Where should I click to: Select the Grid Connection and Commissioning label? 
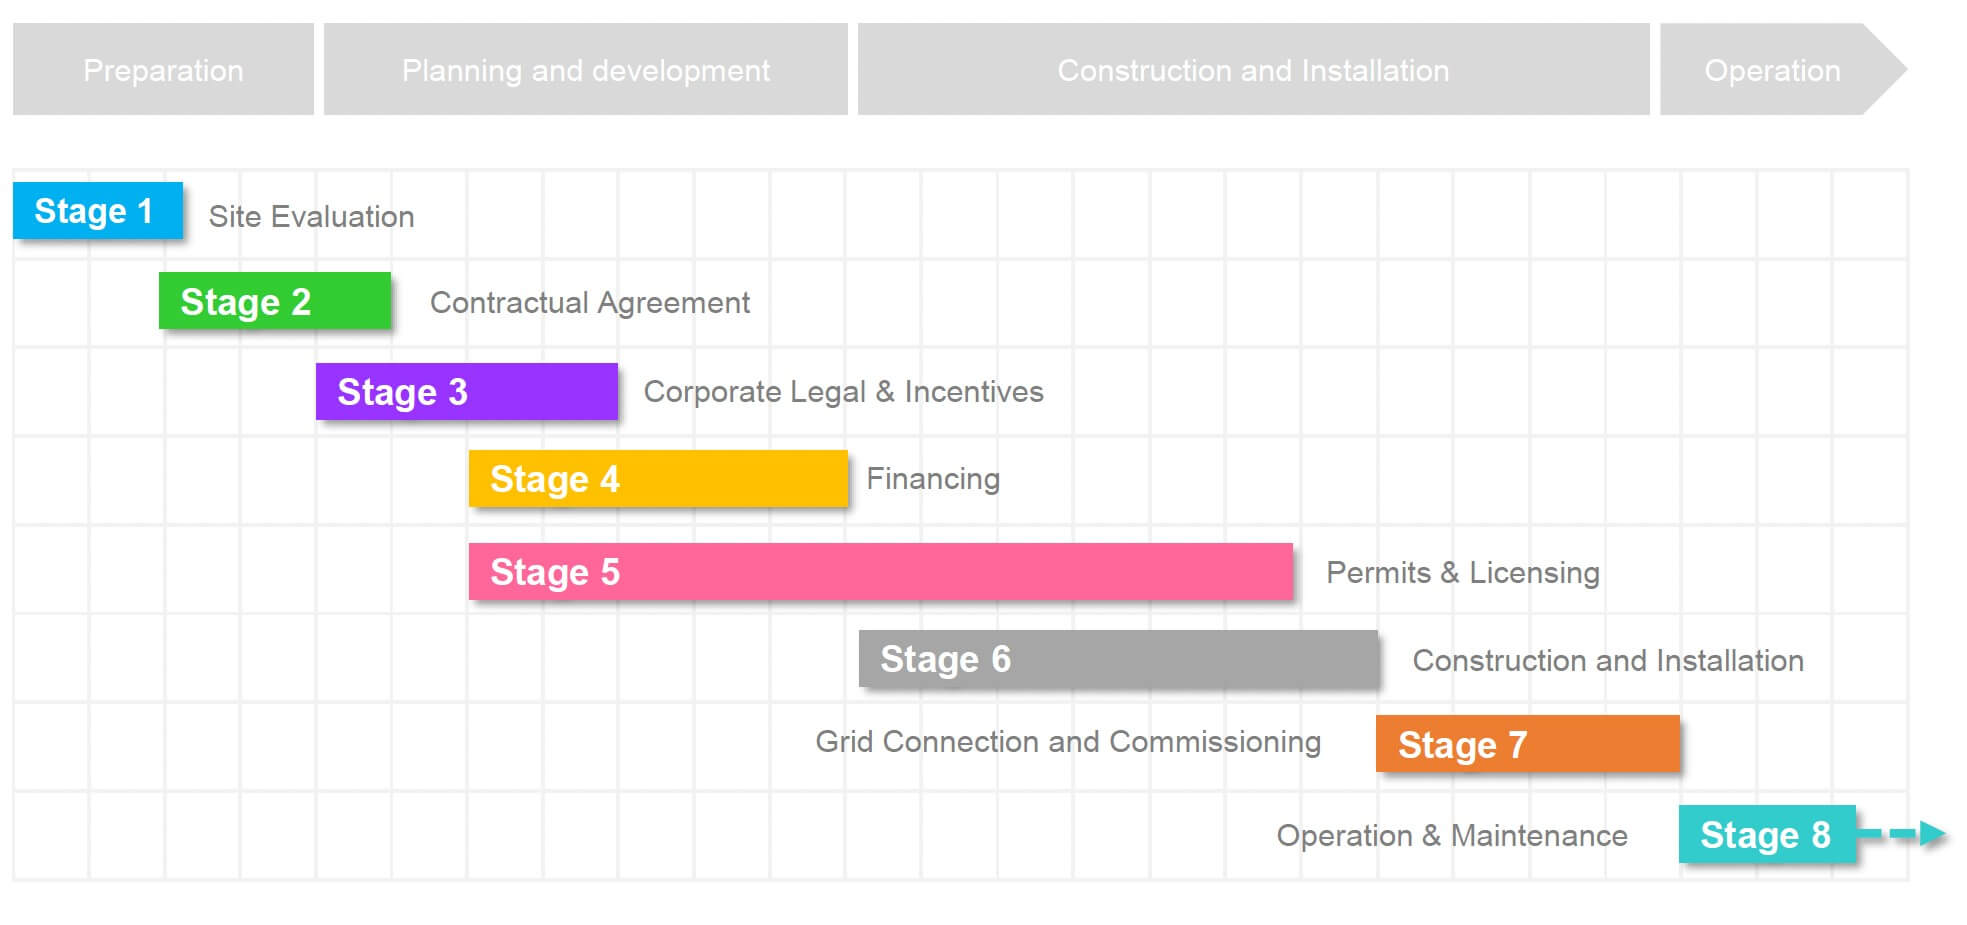click(1067, 742)
